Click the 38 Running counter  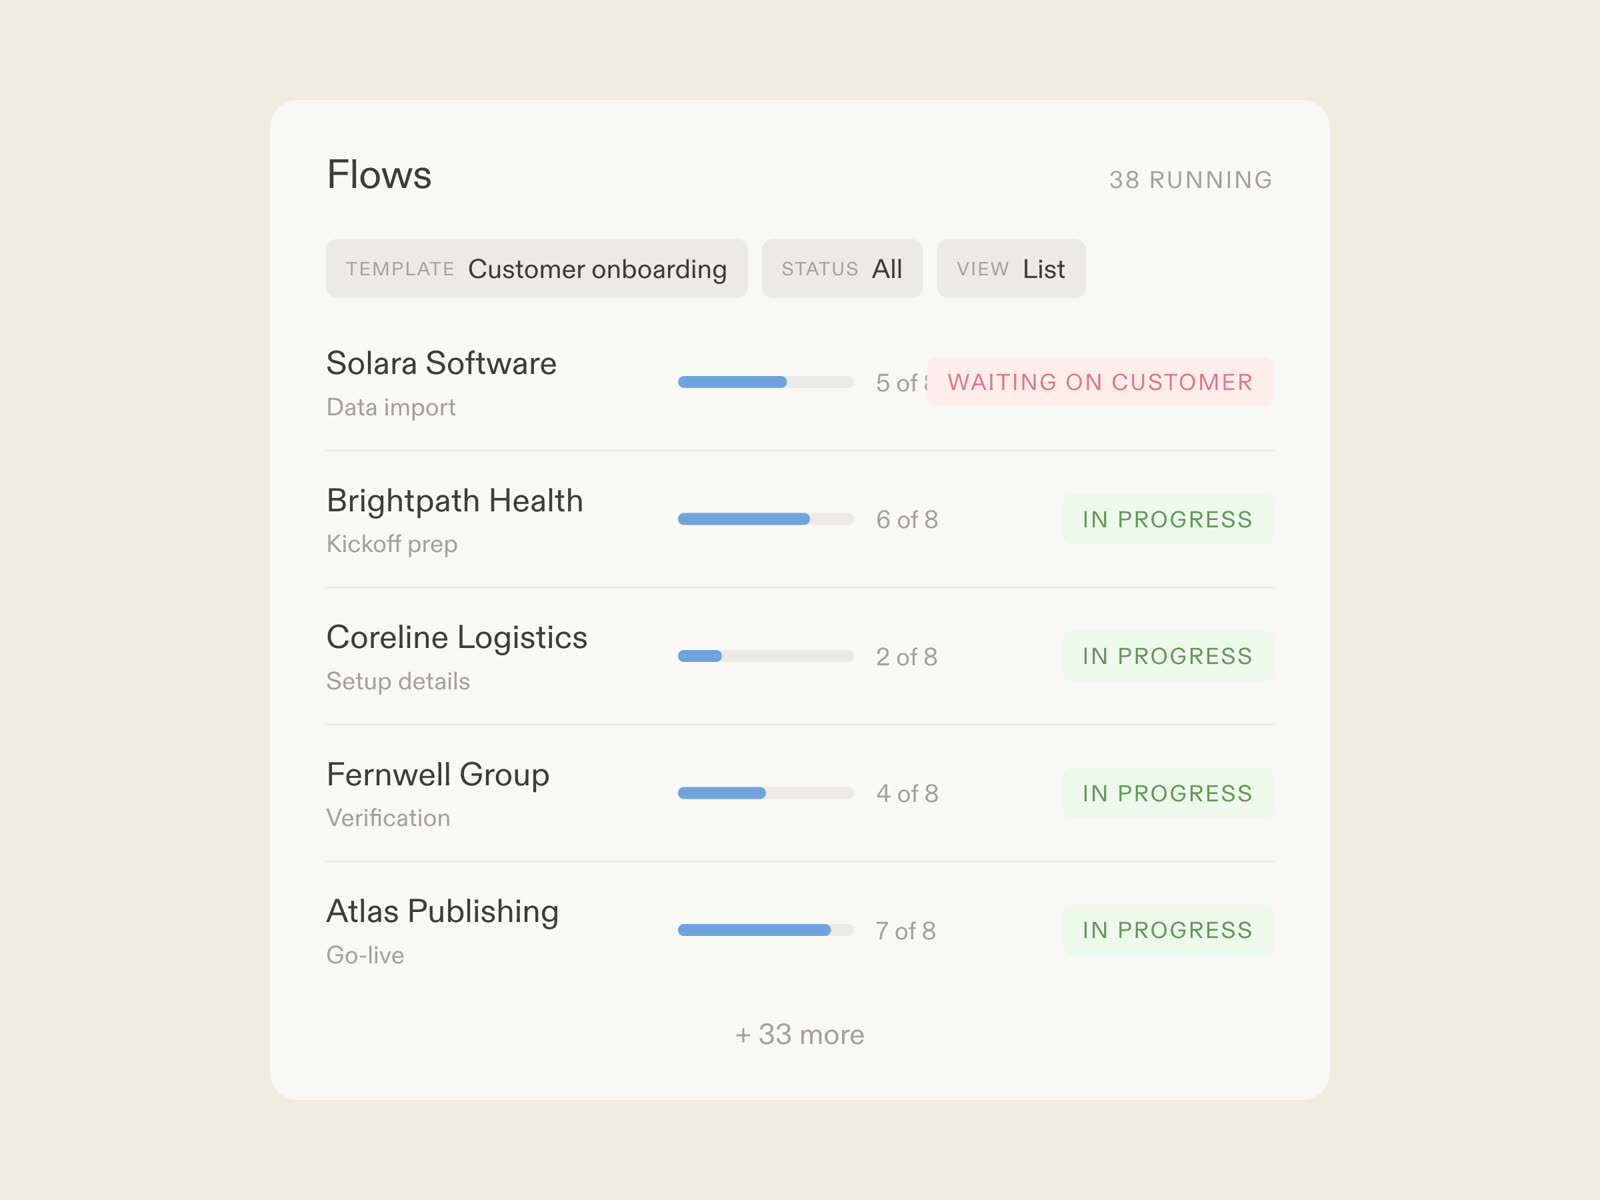tap(1190, 180)
